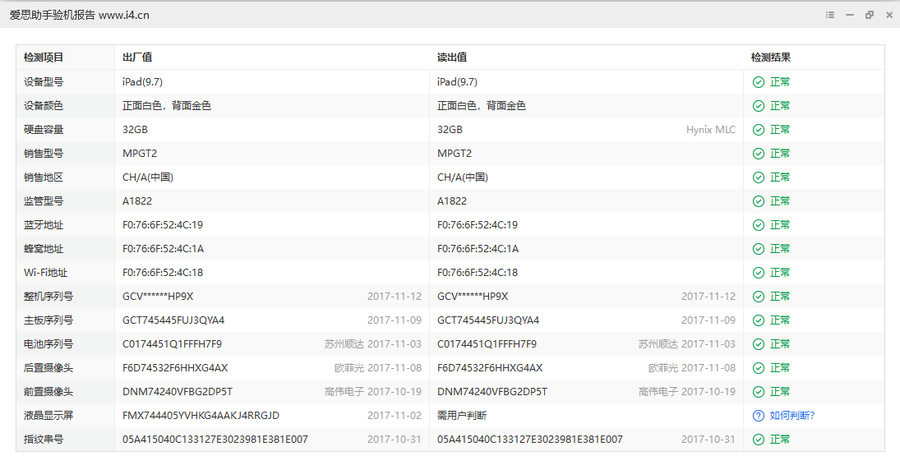
Task: Click read value CH/A(中国)
Action: tap(463, 177)
